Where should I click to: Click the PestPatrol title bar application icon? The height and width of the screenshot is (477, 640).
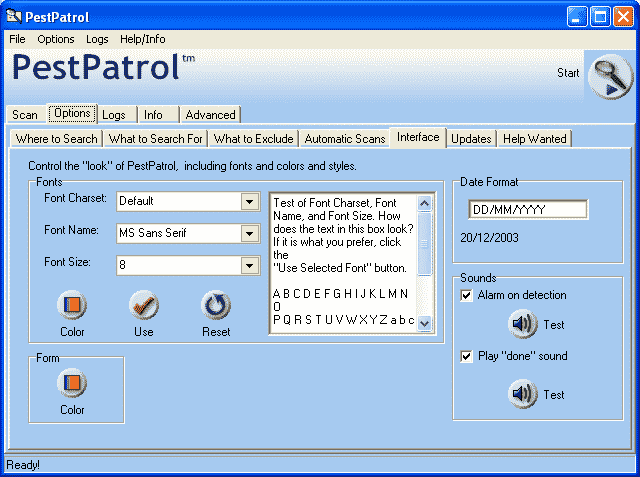click(x=13, y=17)
